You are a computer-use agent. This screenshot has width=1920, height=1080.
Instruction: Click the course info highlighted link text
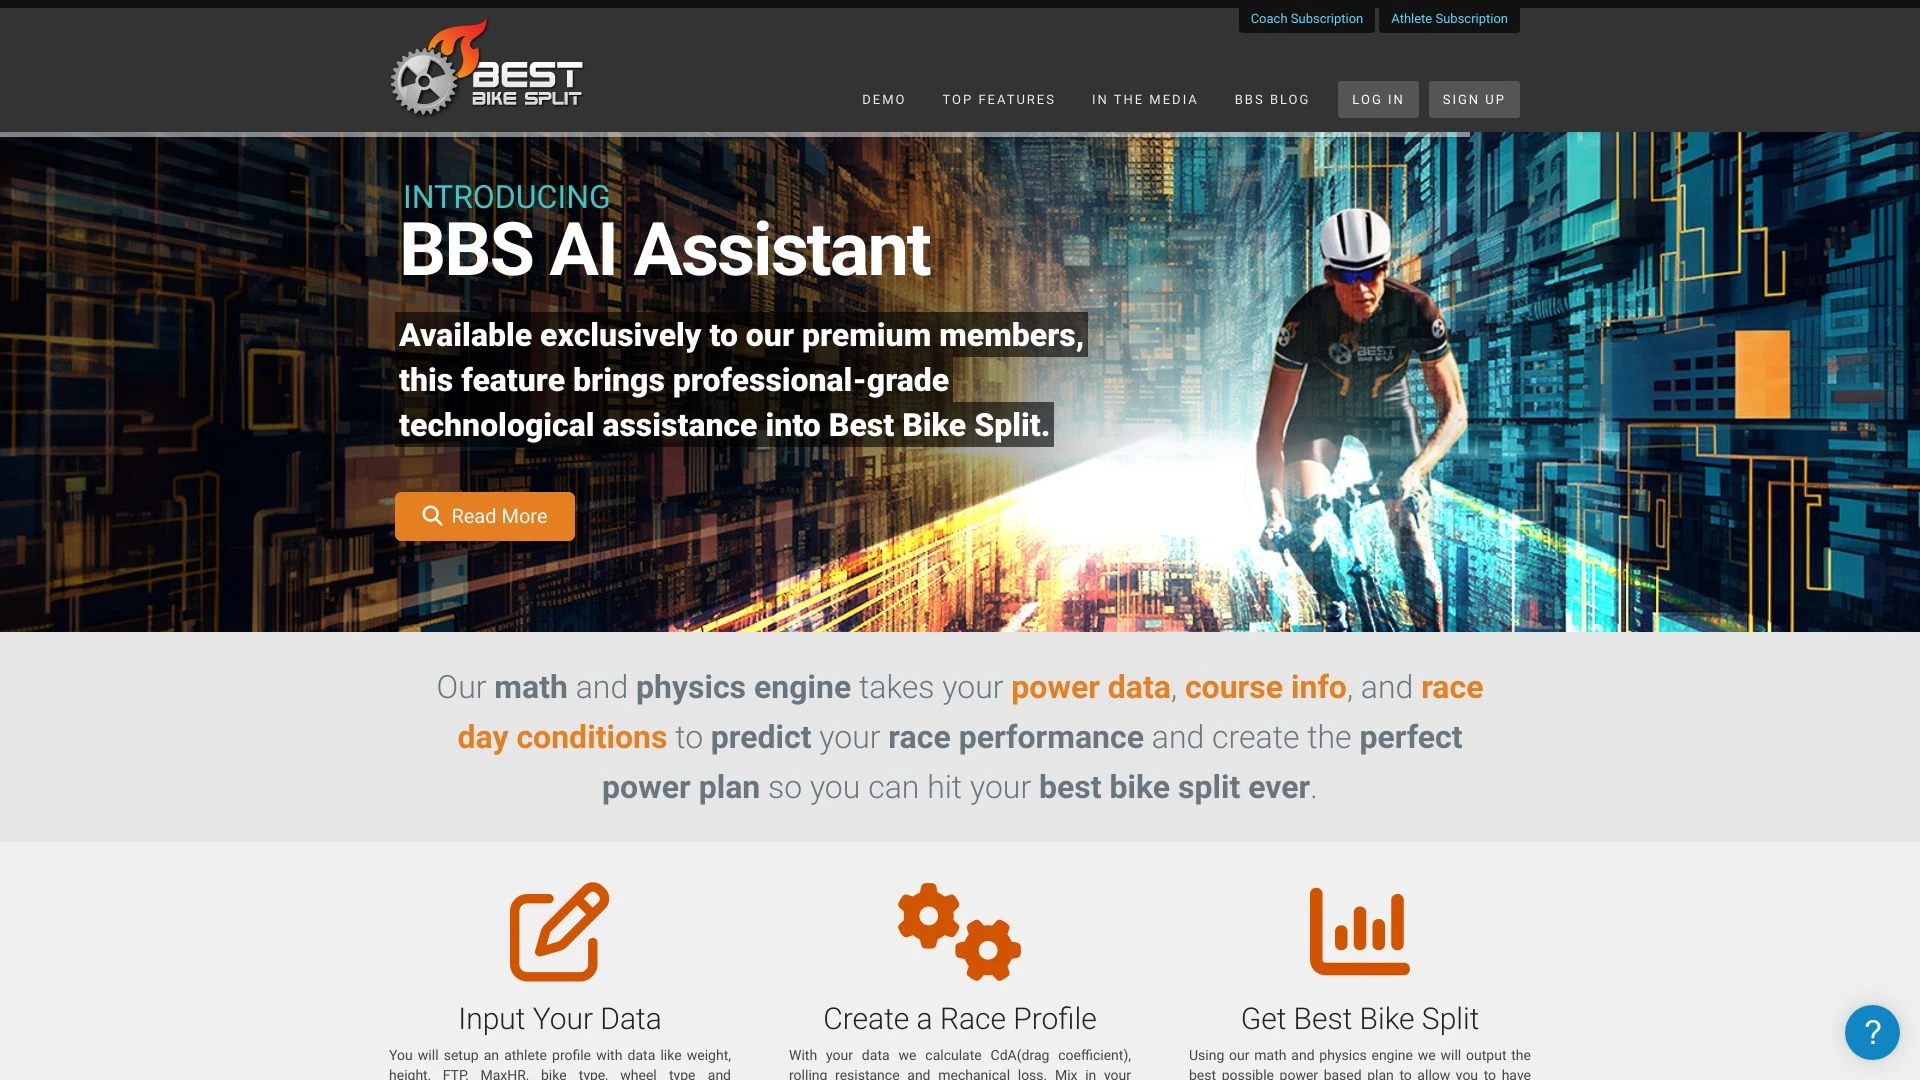1265,687
